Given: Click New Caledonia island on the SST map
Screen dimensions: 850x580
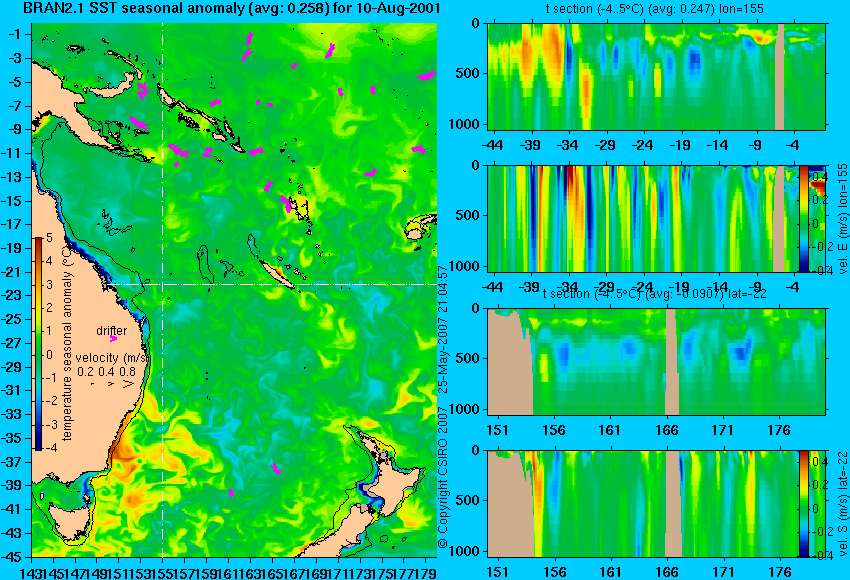Looking at the screenshot, I should point(277,274).
